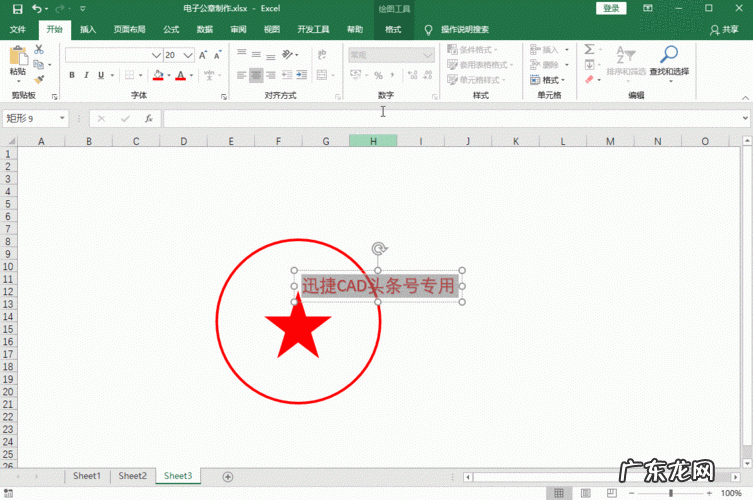Toggle Italic formatting
This screenshot has width=753, height=500.
(86, 75)
